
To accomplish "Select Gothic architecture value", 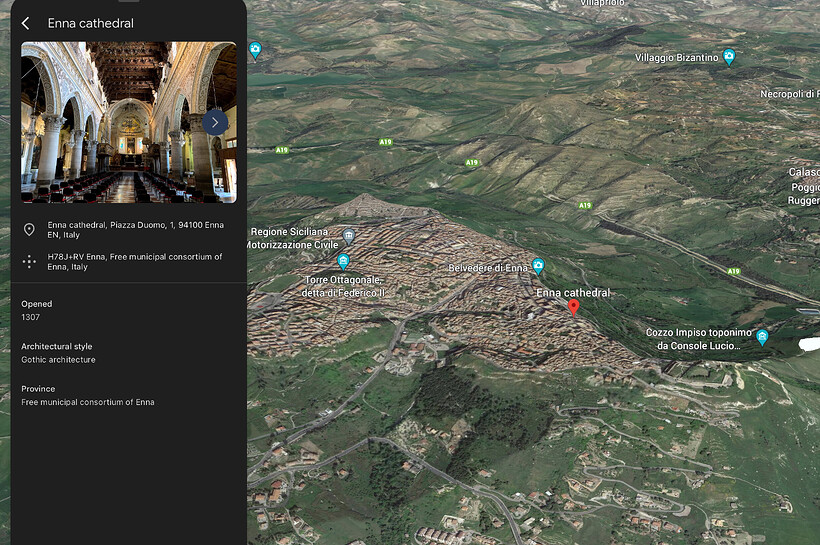I will coord(59,360).
